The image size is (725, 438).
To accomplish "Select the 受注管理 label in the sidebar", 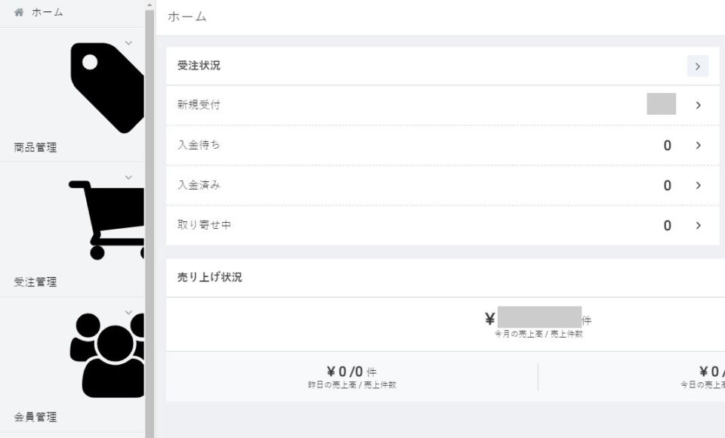I will [x=35, y=283].
